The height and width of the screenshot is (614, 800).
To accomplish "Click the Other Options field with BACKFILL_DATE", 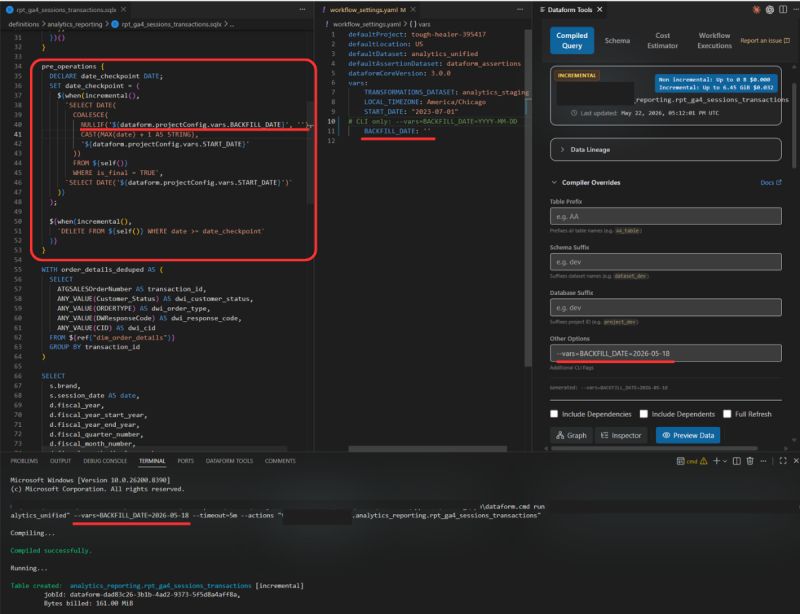I will pos(665,353).
